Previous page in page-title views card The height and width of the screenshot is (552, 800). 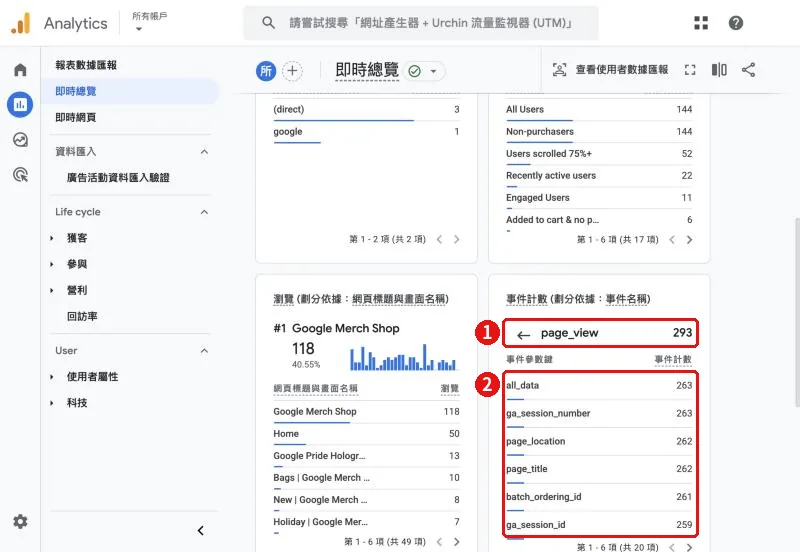coord(439,542)
